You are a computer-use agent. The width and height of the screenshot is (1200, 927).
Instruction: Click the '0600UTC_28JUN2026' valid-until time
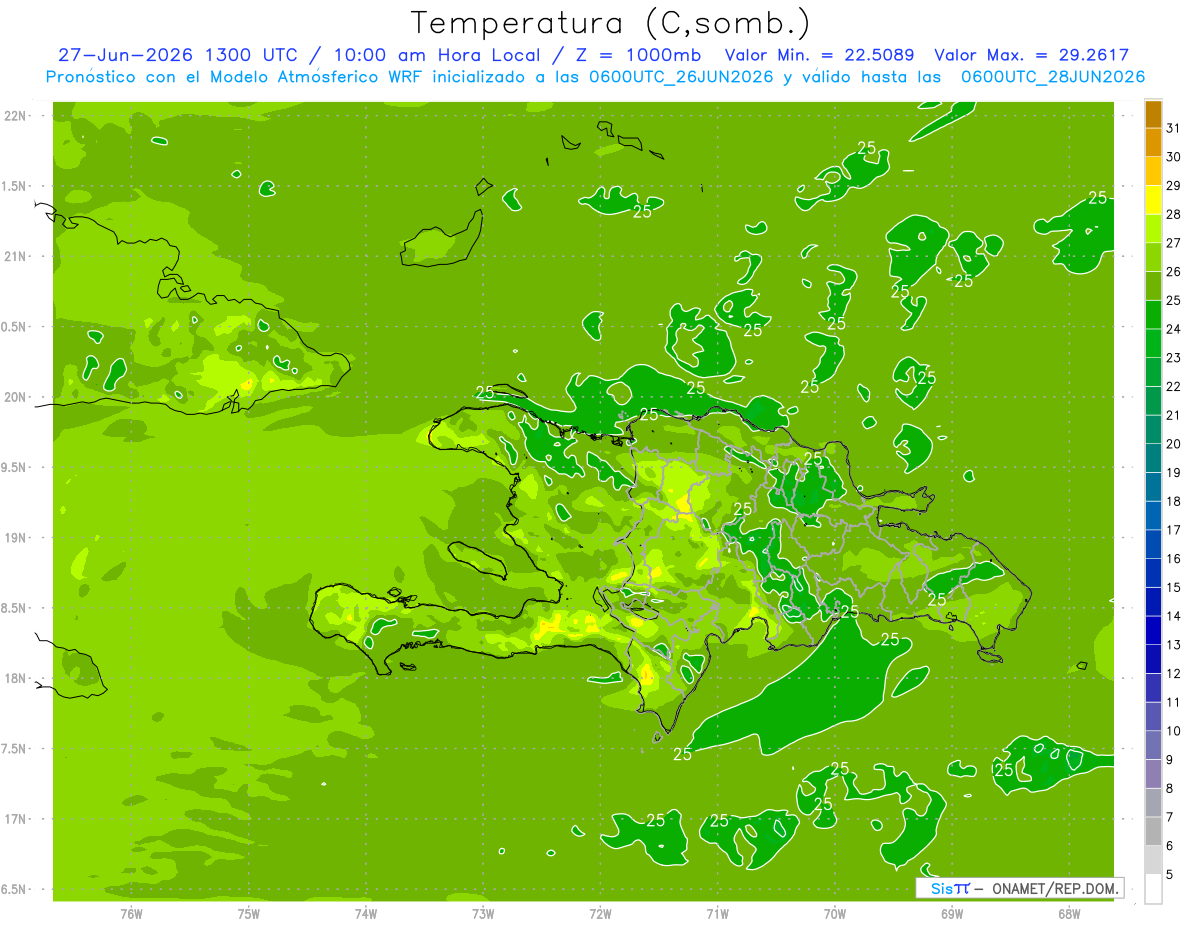coord(1052,77)
